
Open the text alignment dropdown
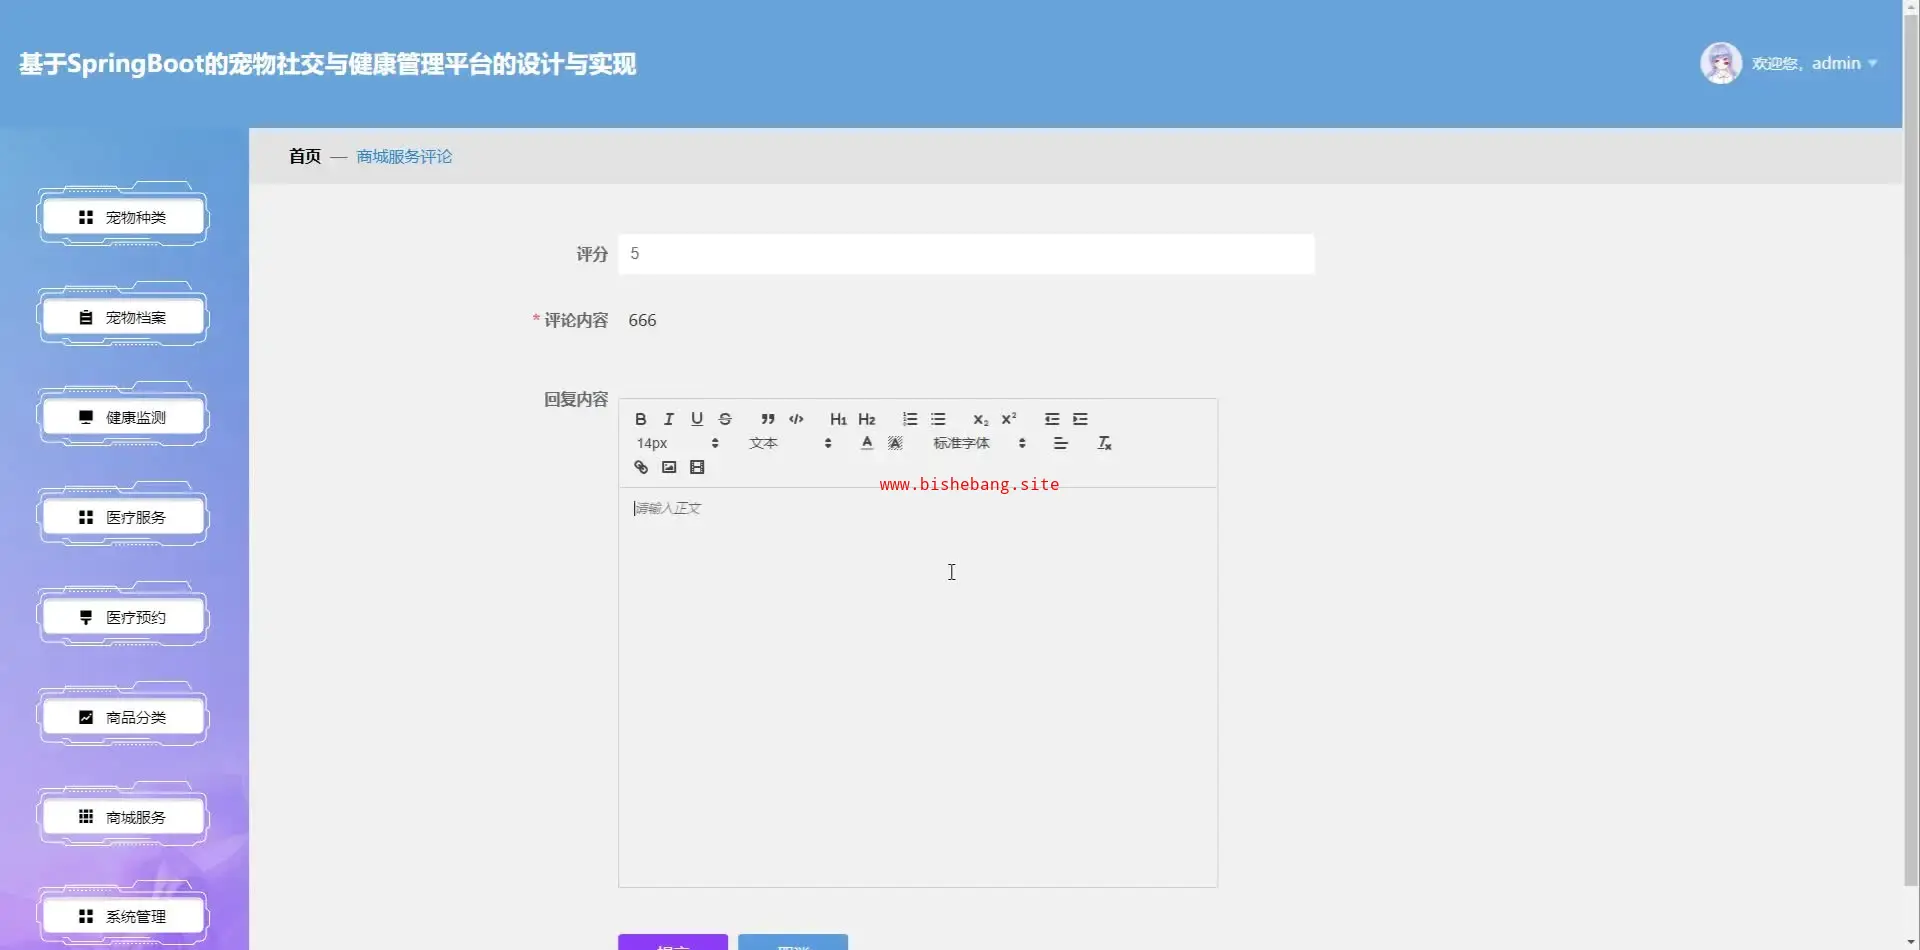coord(1061,443)
